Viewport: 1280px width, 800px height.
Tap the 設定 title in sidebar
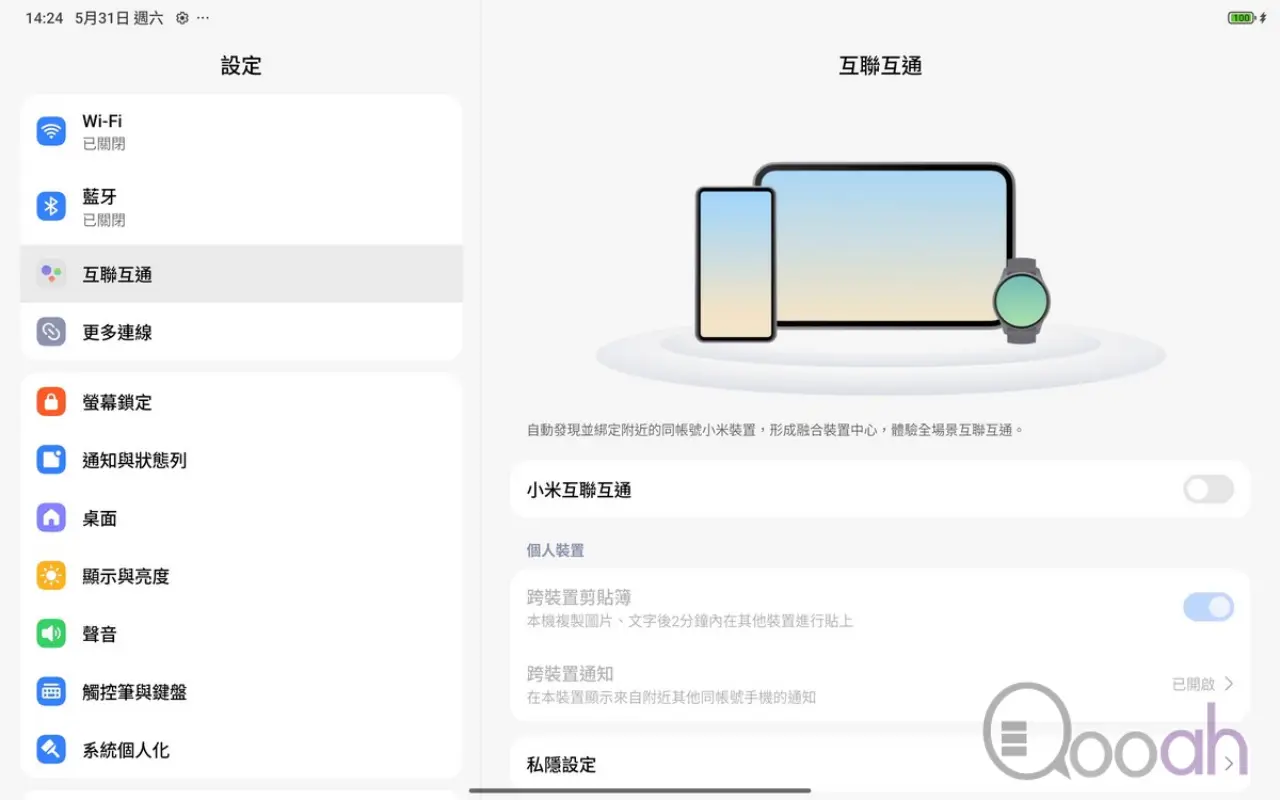pos(241,66)
